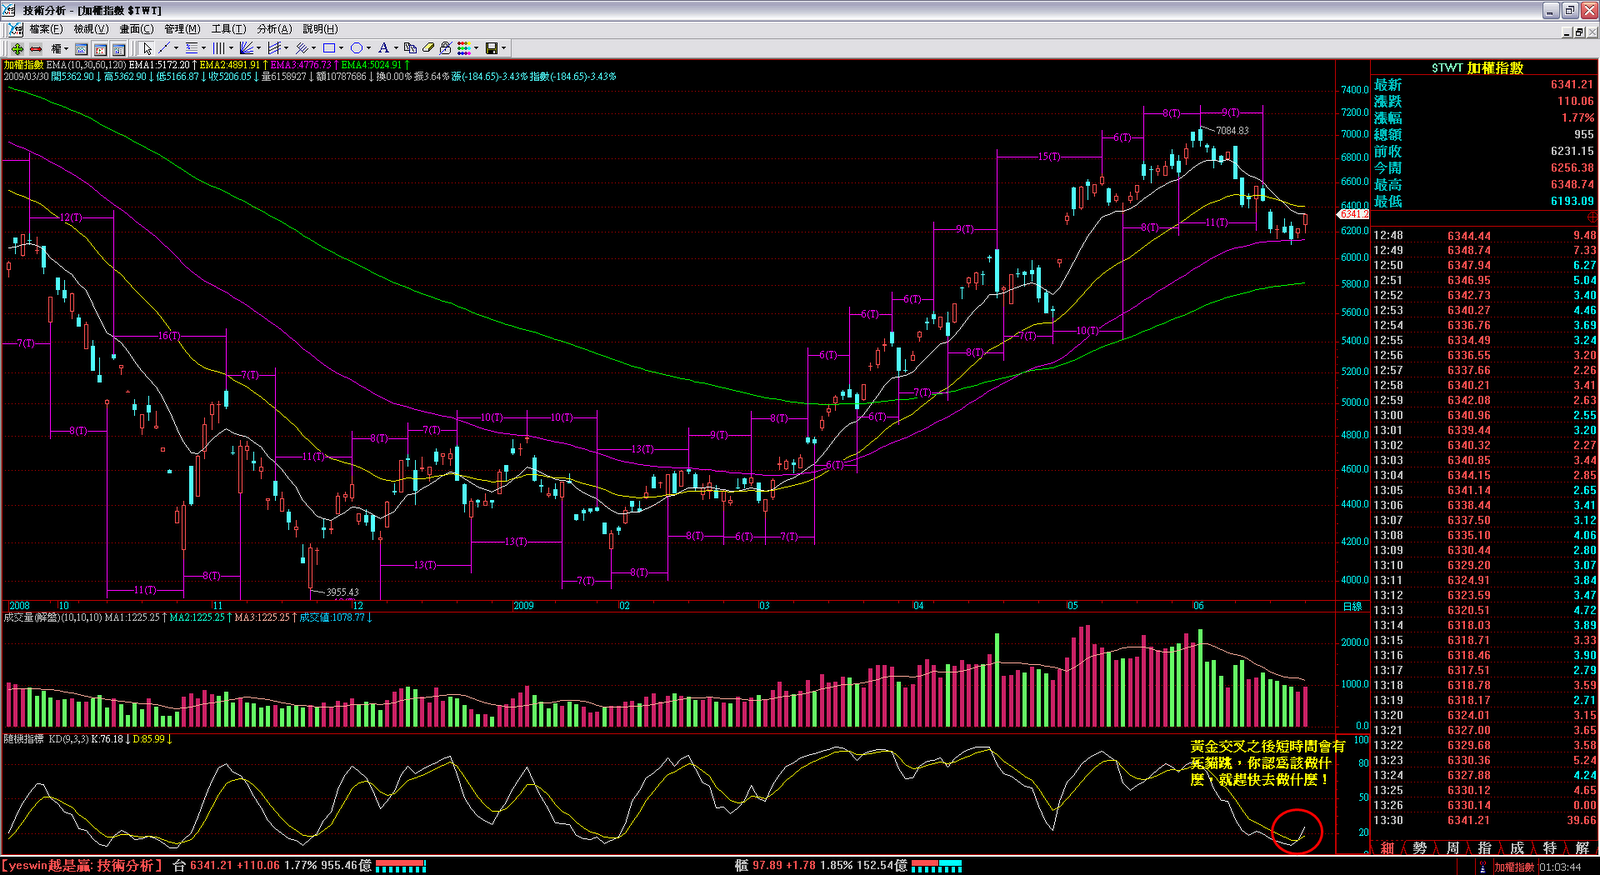Expand the vertical lines tool dropdown
Viewport: 1600px width, 875px height.
231,48
